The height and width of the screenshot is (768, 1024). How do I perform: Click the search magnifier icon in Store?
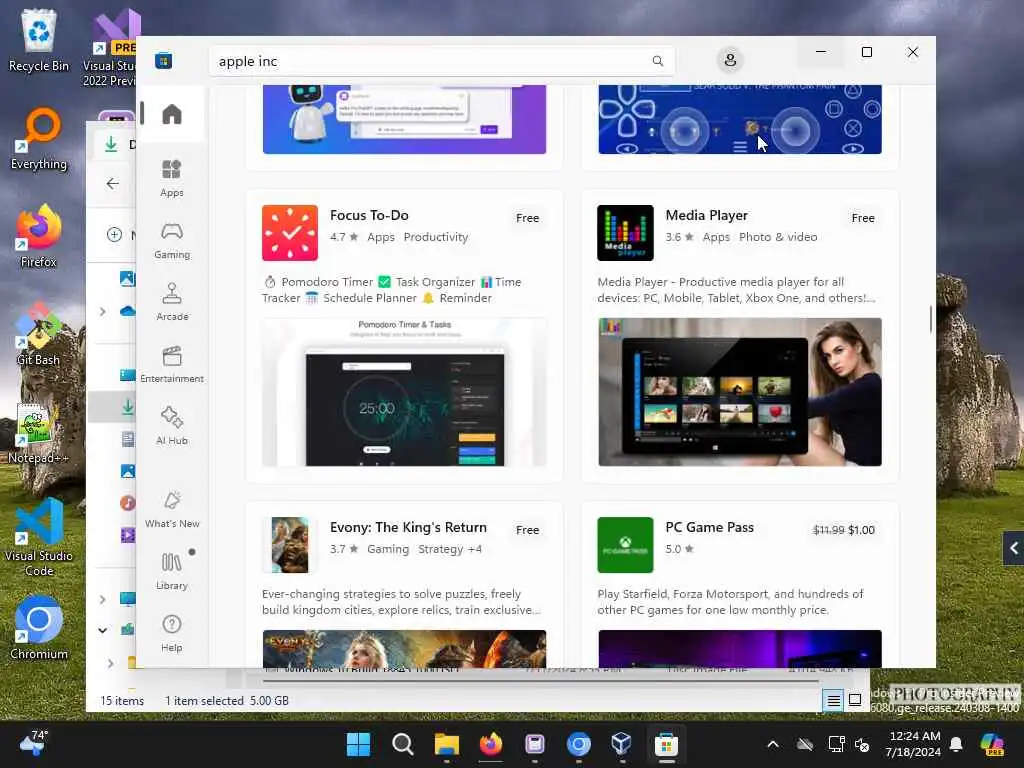point(658,61)
